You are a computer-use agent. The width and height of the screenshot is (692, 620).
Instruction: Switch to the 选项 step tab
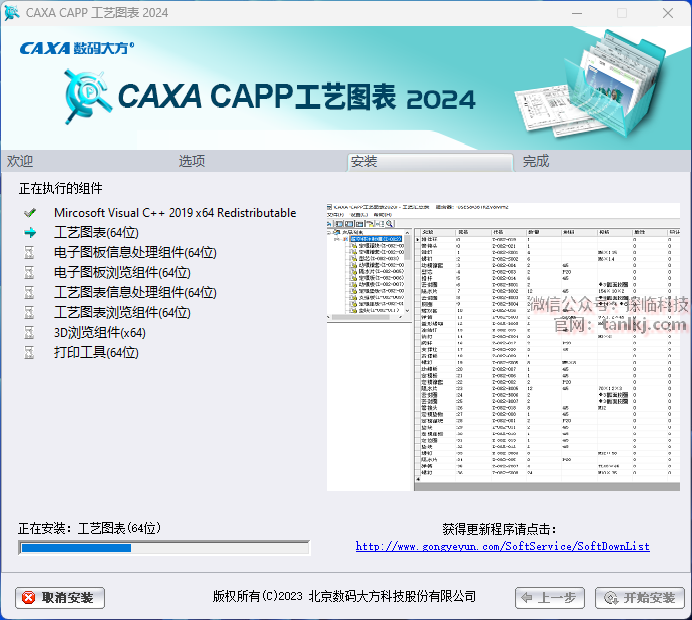pos(192,161)
